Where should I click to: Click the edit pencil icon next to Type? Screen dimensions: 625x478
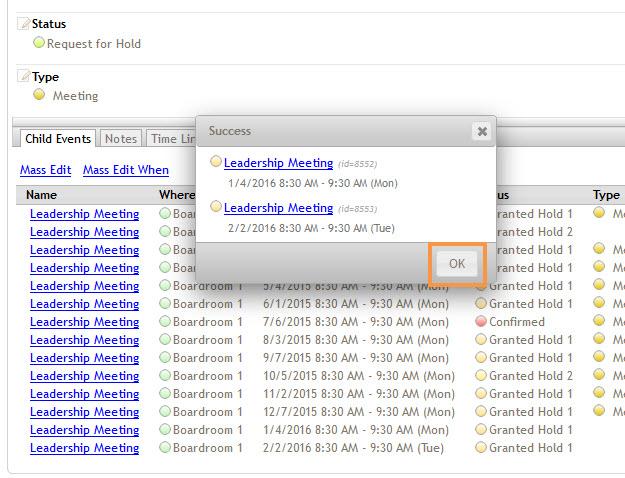[x=24, y=76]
